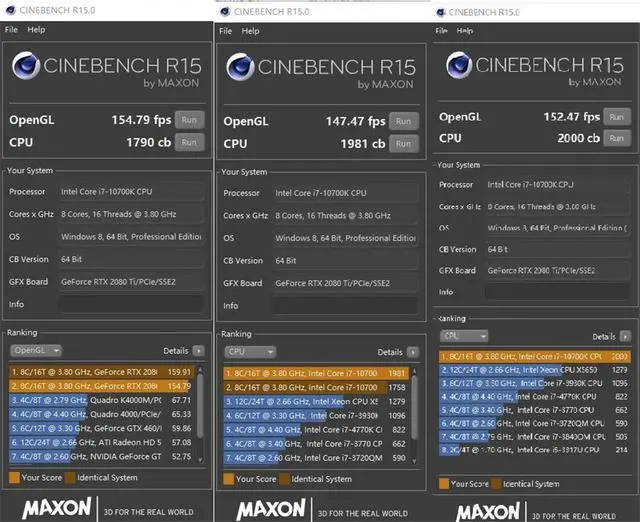The width and height of the screenshot is (640, 522).
Task: Click Info input field in middle window
Action: (x=345, y=306)
